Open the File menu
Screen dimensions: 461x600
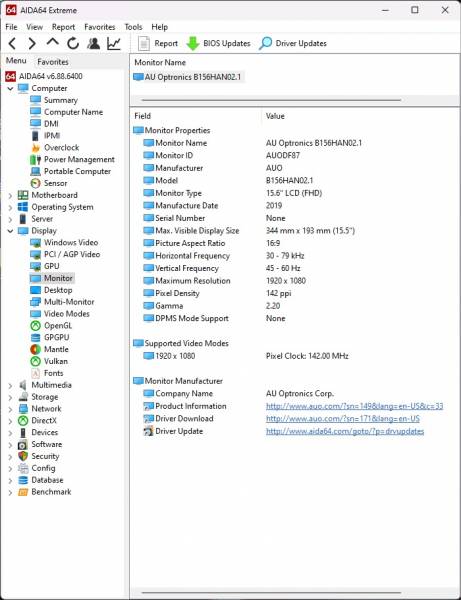pos(11,27)
